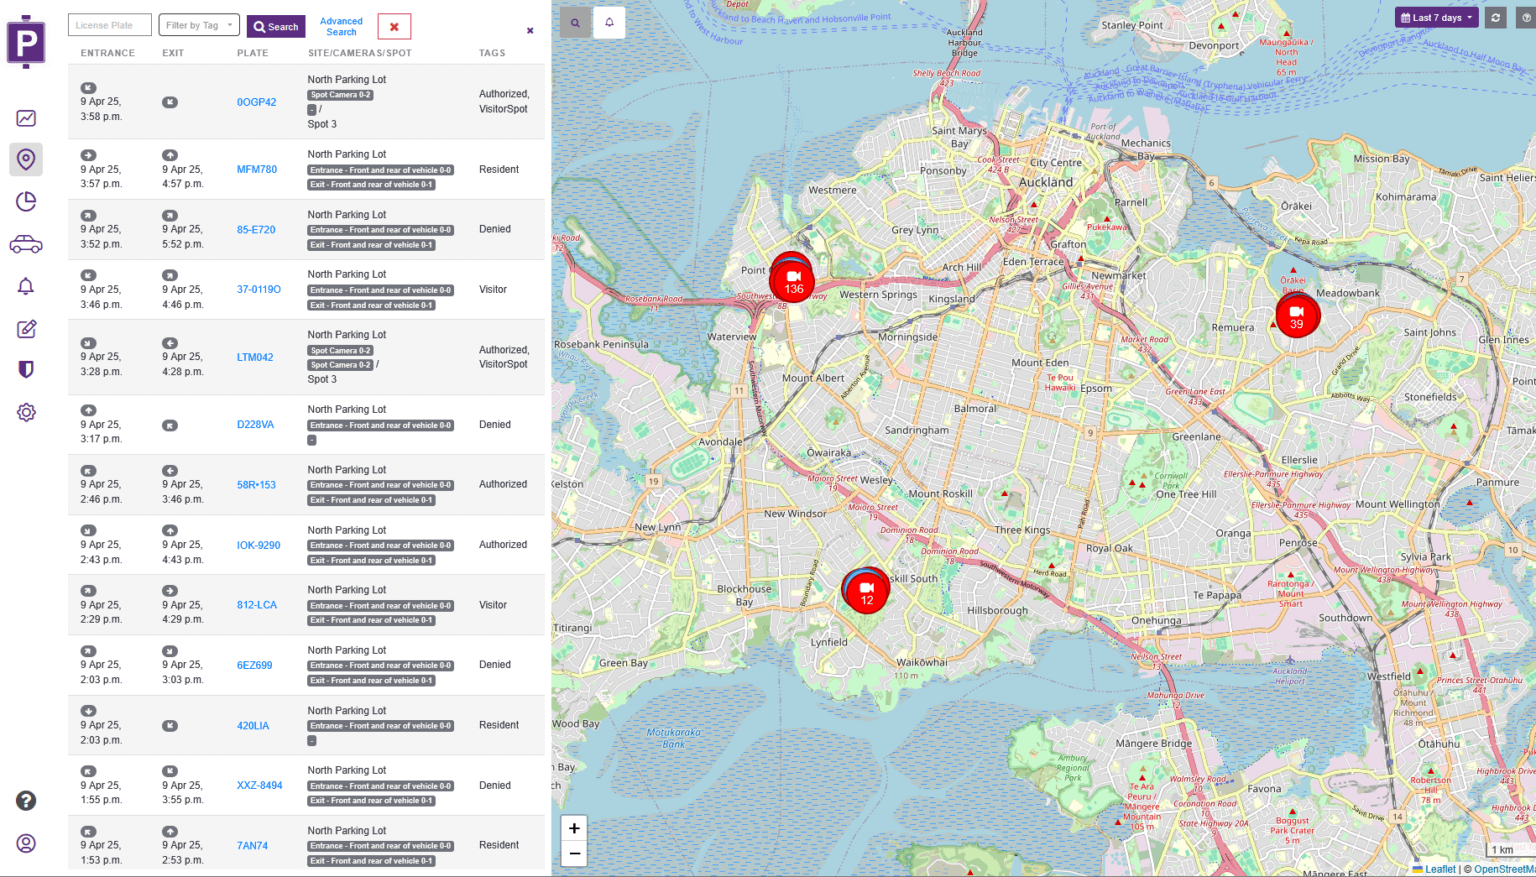The image size is (1536, 877).
Task: Open plate 7AN74 link
Action: click(252, 845)
